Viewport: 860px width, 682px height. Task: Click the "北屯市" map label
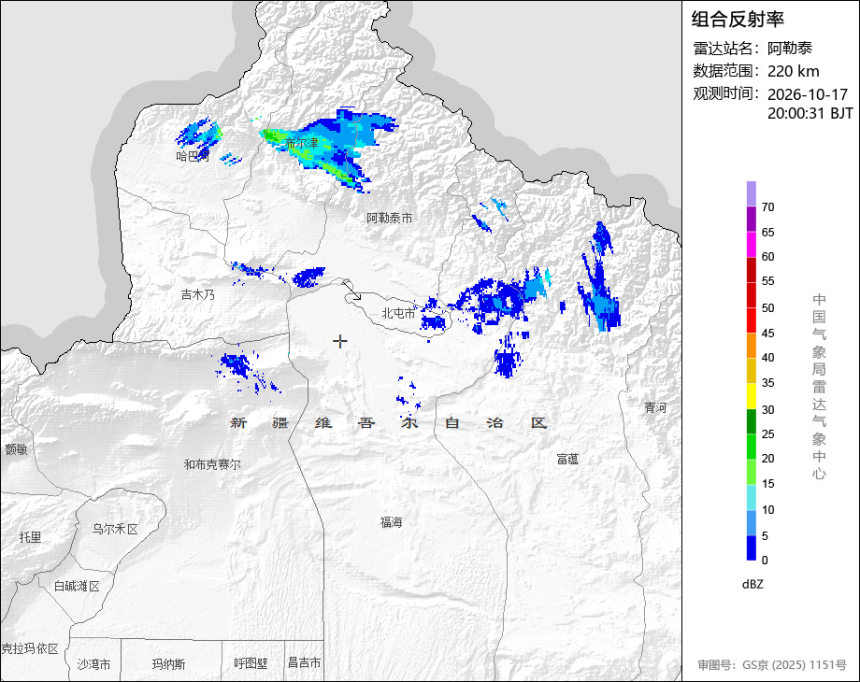pos(399,313)
